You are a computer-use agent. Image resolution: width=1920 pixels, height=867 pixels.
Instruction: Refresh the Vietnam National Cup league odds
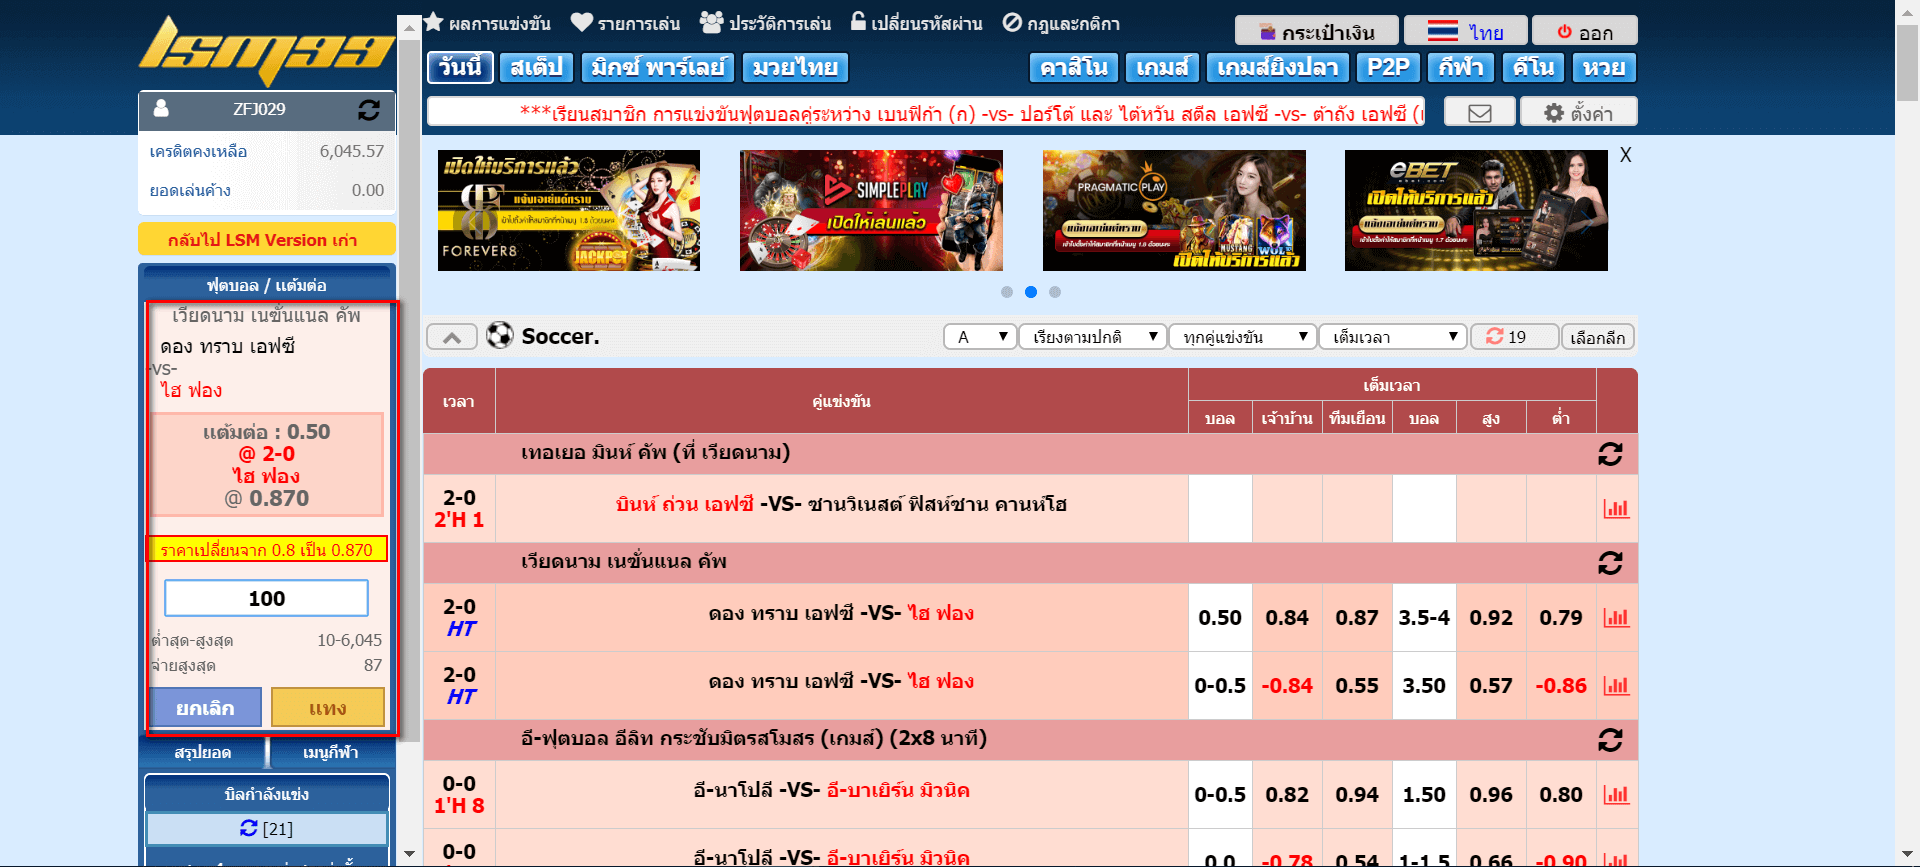point(1609,563)
